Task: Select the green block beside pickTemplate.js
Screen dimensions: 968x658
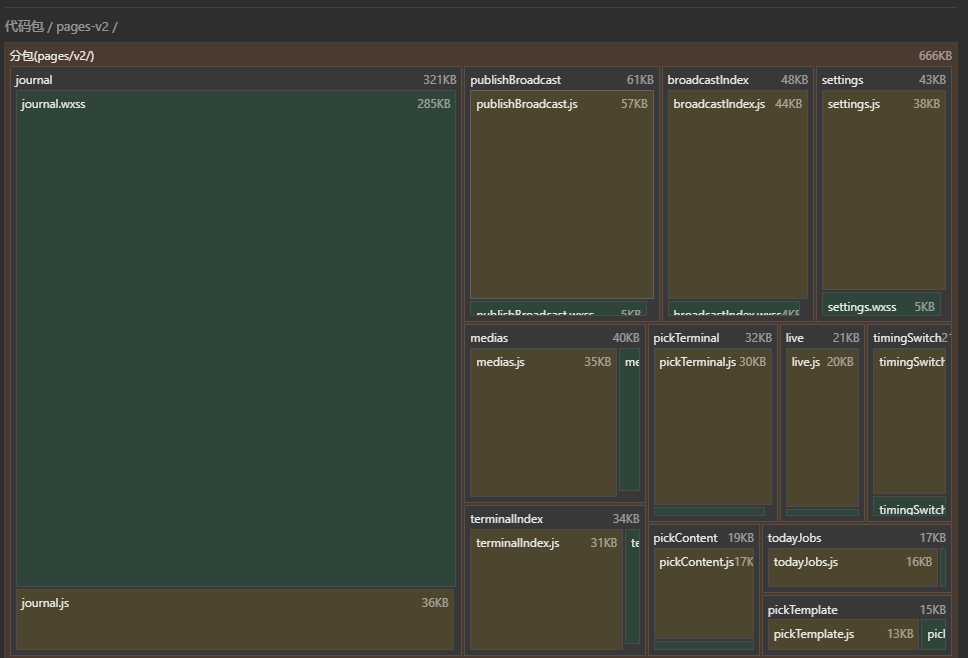Action: click(934, 635)
